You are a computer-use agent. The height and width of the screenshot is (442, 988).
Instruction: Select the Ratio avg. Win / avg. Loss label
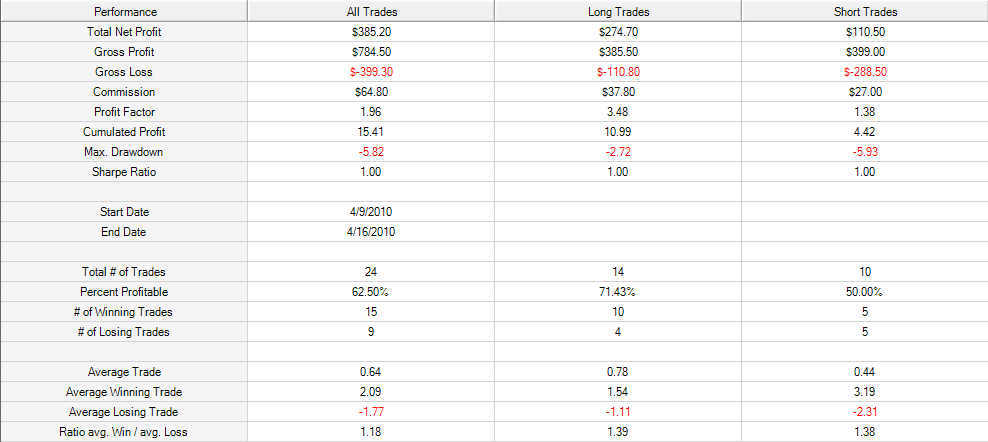(124, 433)
